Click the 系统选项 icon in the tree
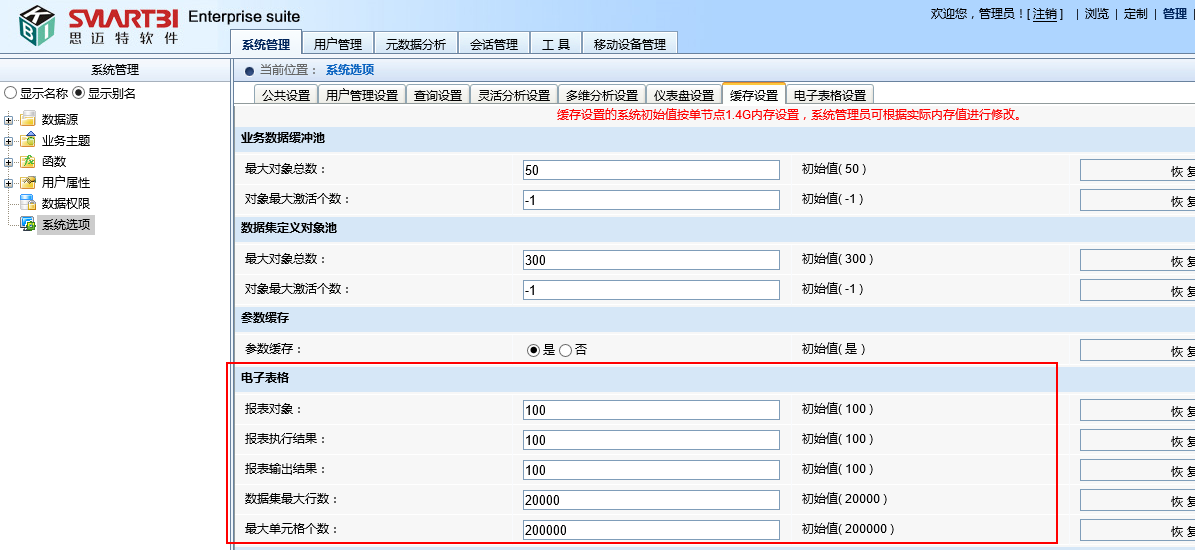The height and width of the screenshot is (550, 1195). tap(28, 224)
